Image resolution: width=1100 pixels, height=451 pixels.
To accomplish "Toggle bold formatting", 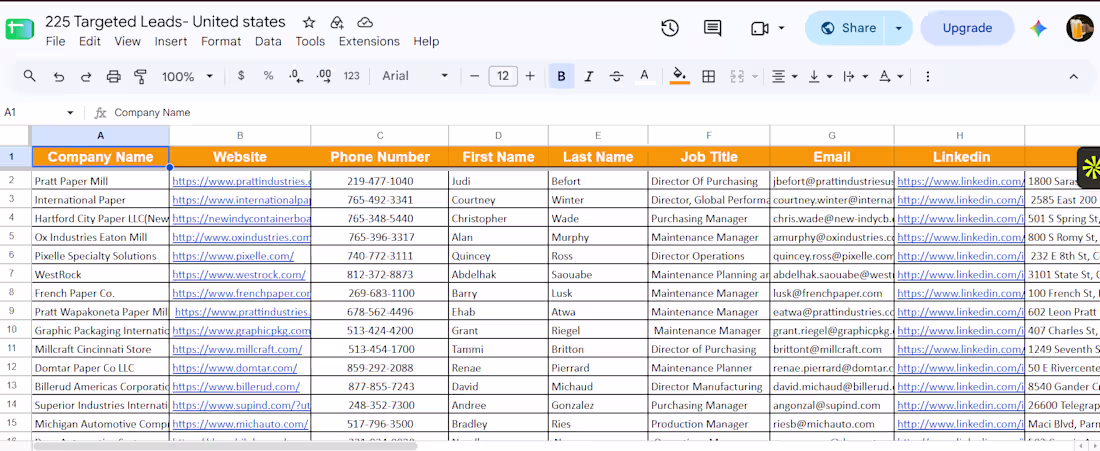I will pos(561,76).
